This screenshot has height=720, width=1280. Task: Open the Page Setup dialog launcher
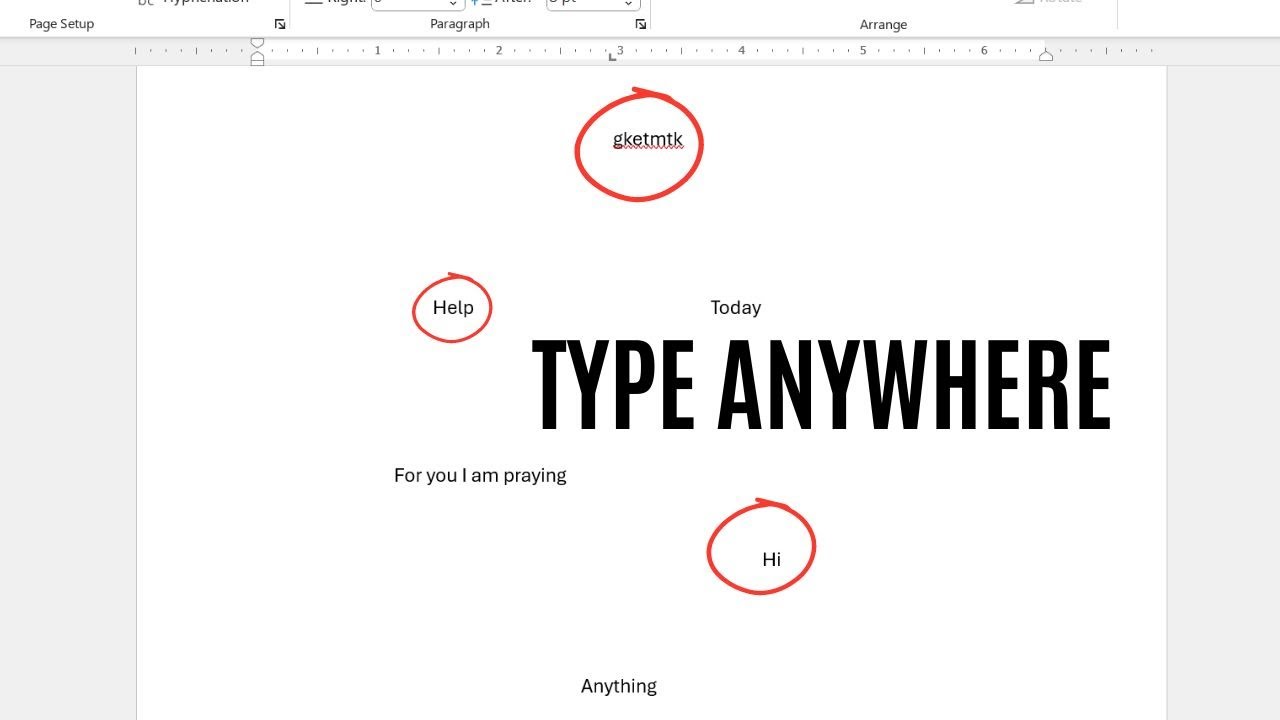coord(280,24)
